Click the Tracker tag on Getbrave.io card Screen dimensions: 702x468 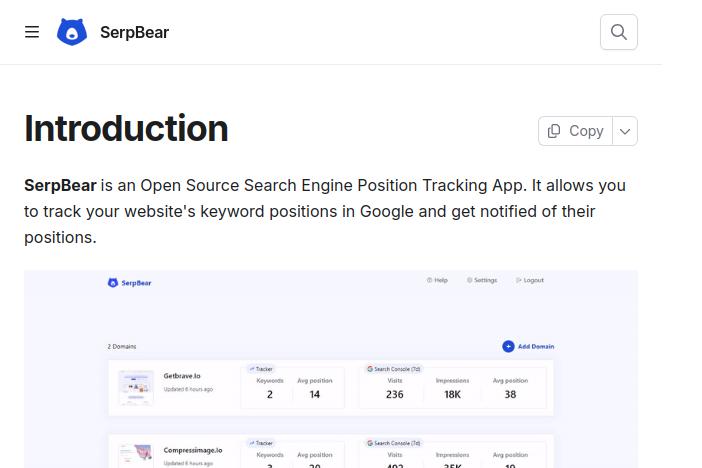tap(261, 369)
